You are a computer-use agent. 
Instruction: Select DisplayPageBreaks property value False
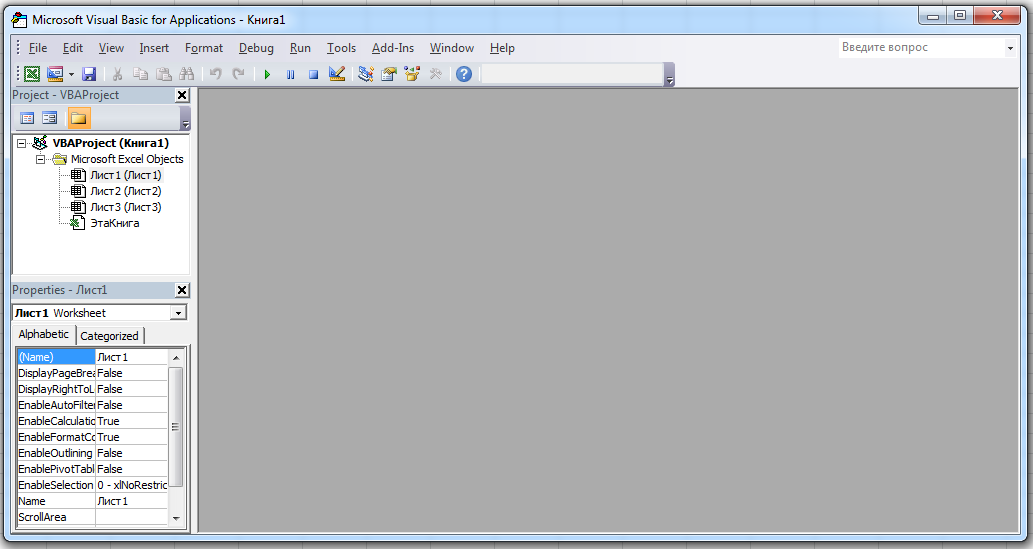tap(132, 373)
